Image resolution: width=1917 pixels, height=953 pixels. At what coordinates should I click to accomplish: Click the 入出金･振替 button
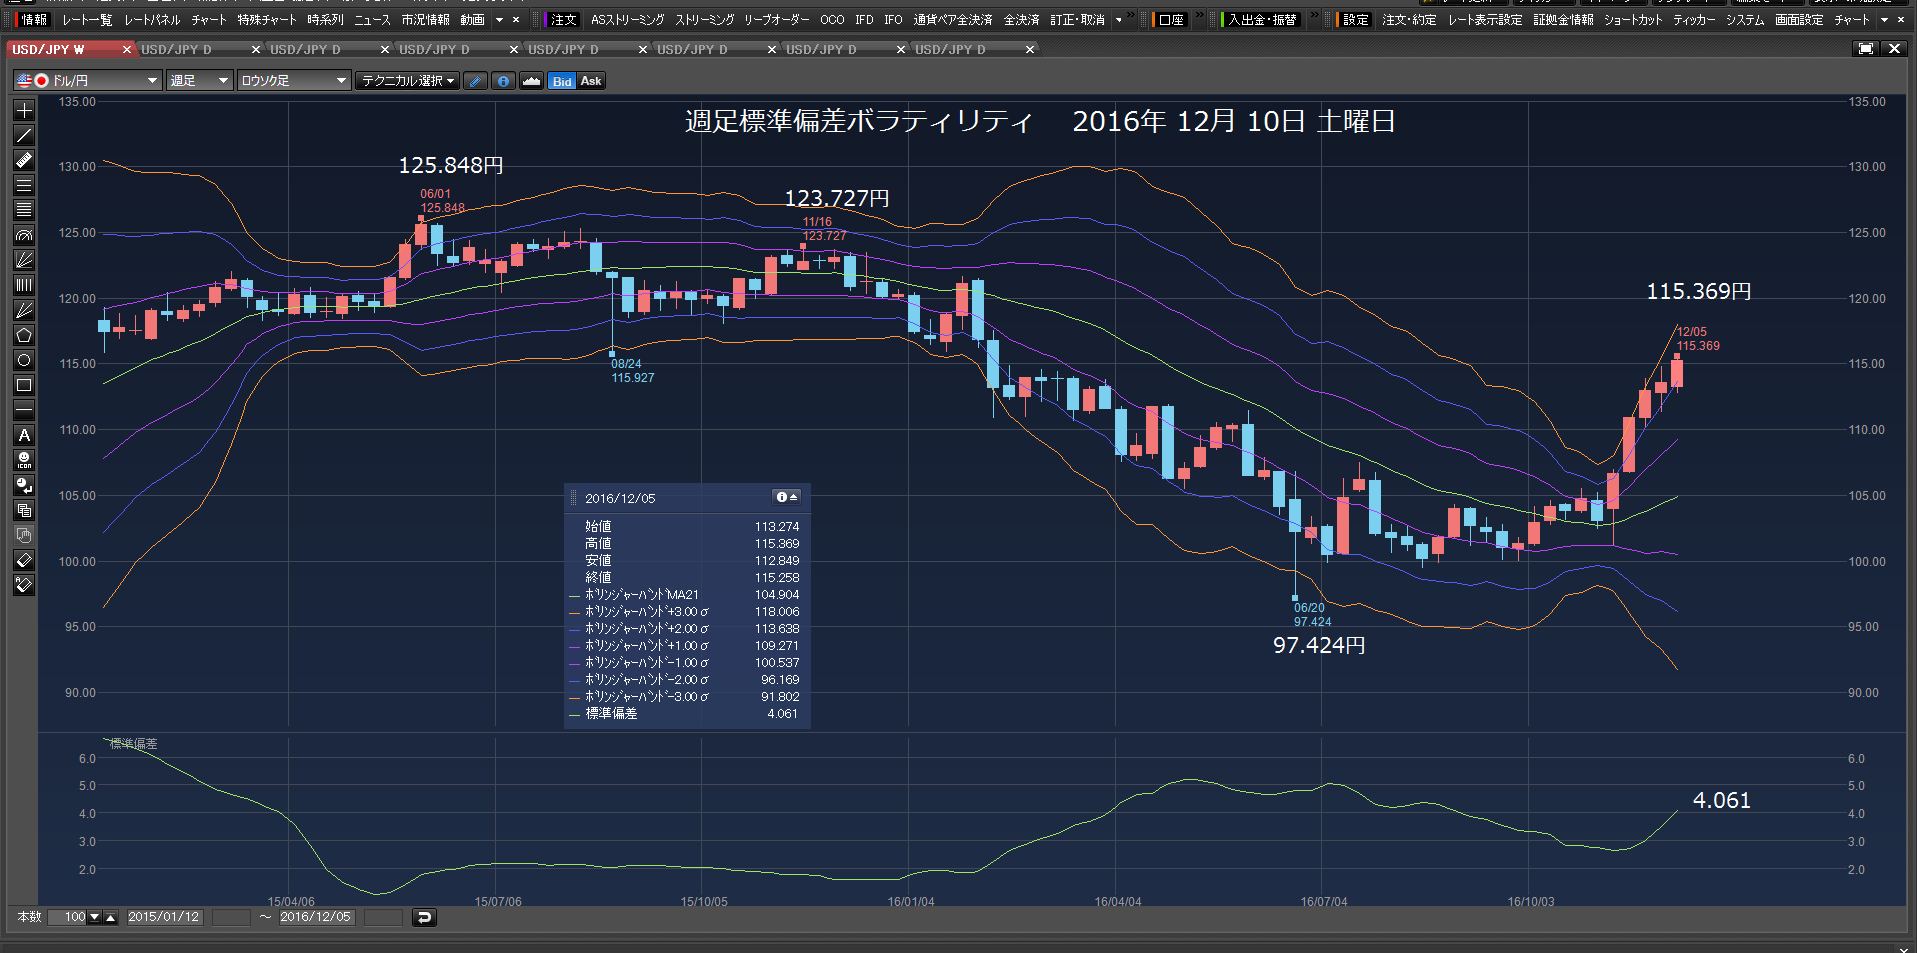(x=1262, y=20)
